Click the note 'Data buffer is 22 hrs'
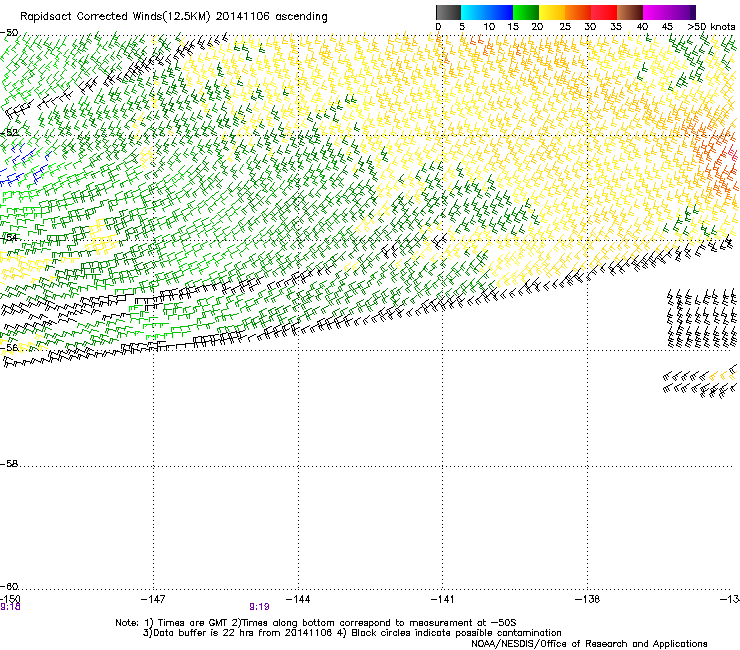The image size is (740, 650). coord(202,633)
